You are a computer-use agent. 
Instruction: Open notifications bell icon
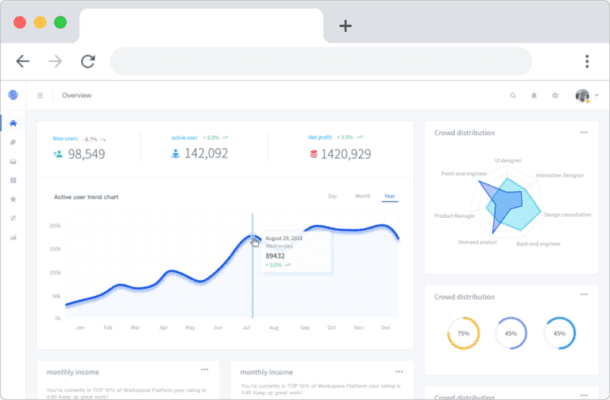coord(534,96)
